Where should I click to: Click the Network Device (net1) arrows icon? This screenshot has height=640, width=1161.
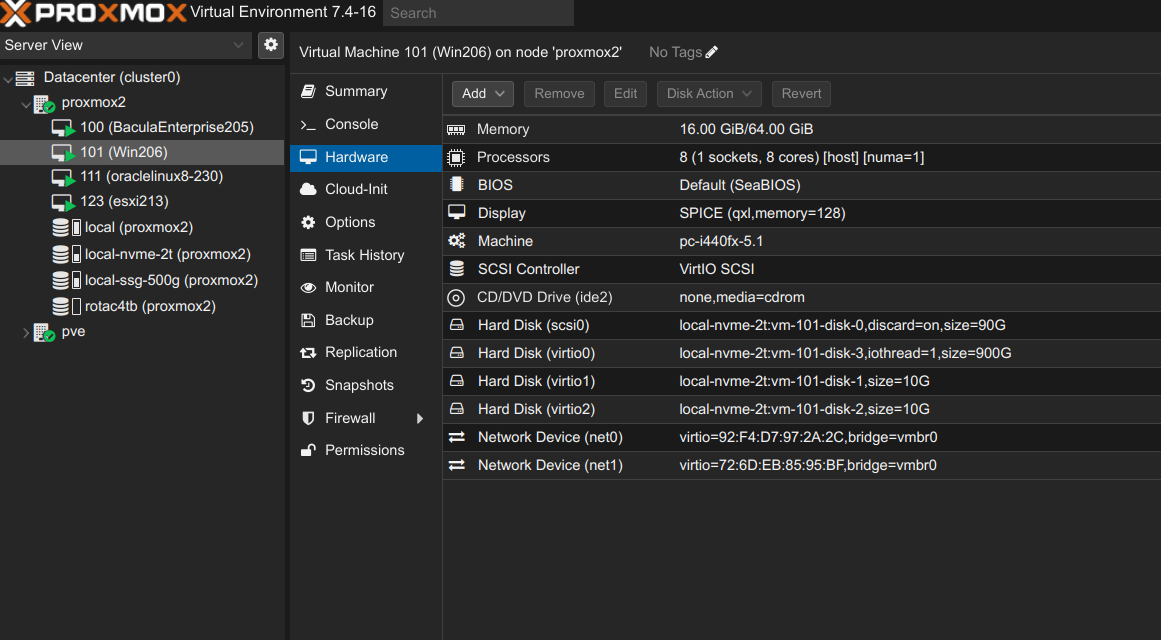[x=456, y=465]
